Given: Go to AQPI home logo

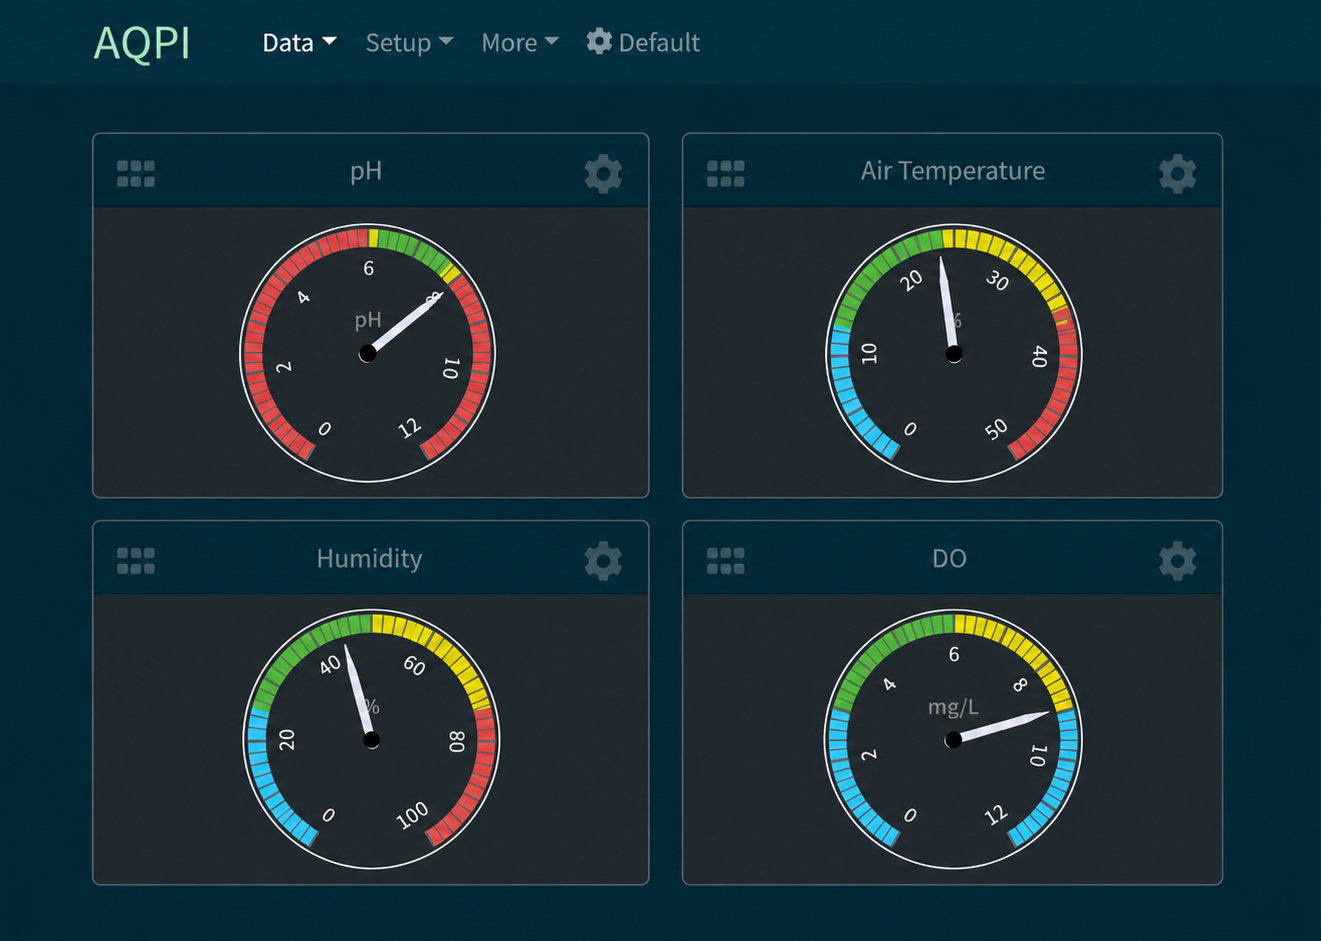Looking at the screenshot, I should pos(142,43).
